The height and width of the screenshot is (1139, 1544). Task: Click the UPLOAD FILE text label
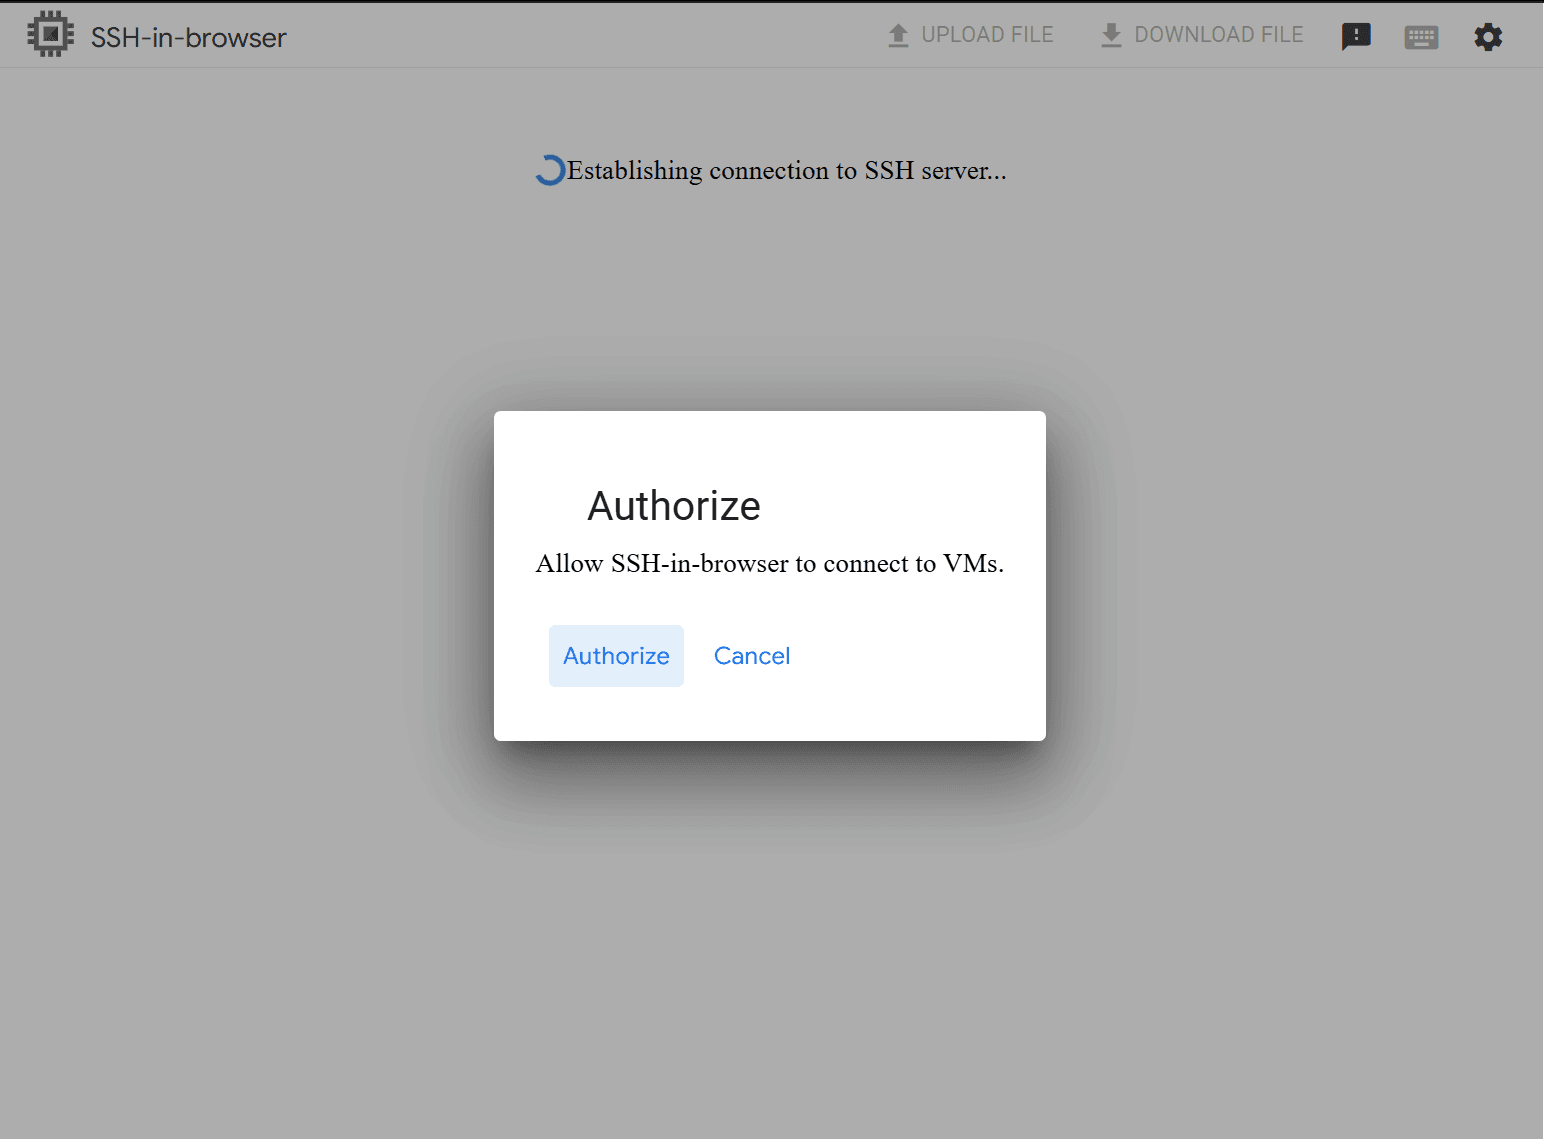coord(987,35)
